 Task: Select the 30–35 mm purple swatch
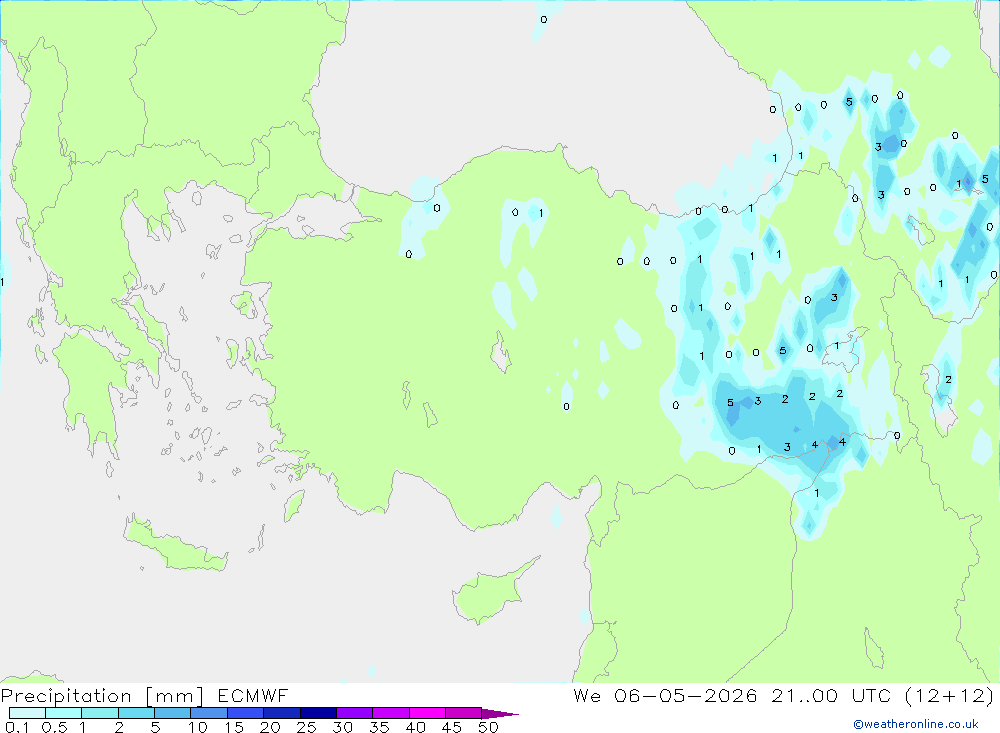(355, 713)
